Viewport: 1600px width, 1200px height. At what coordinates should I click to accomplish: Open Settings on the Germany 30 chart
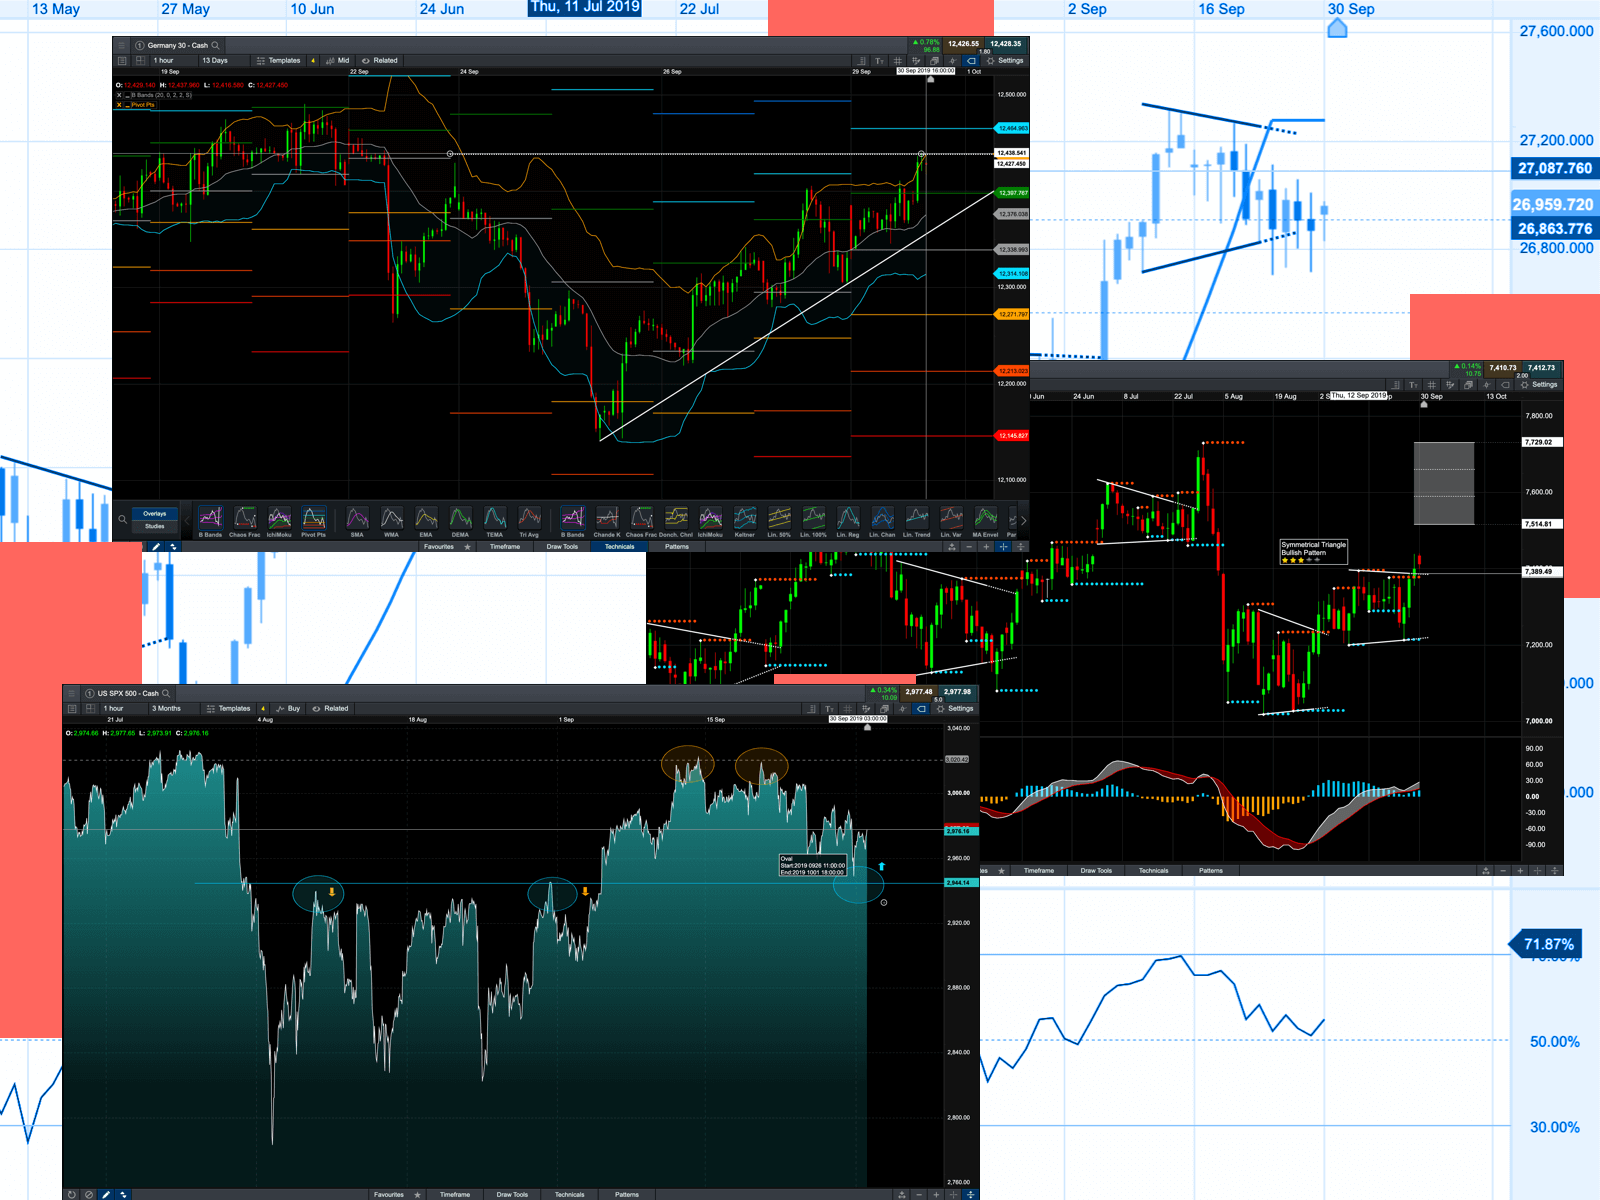(x=1007, y=61)
